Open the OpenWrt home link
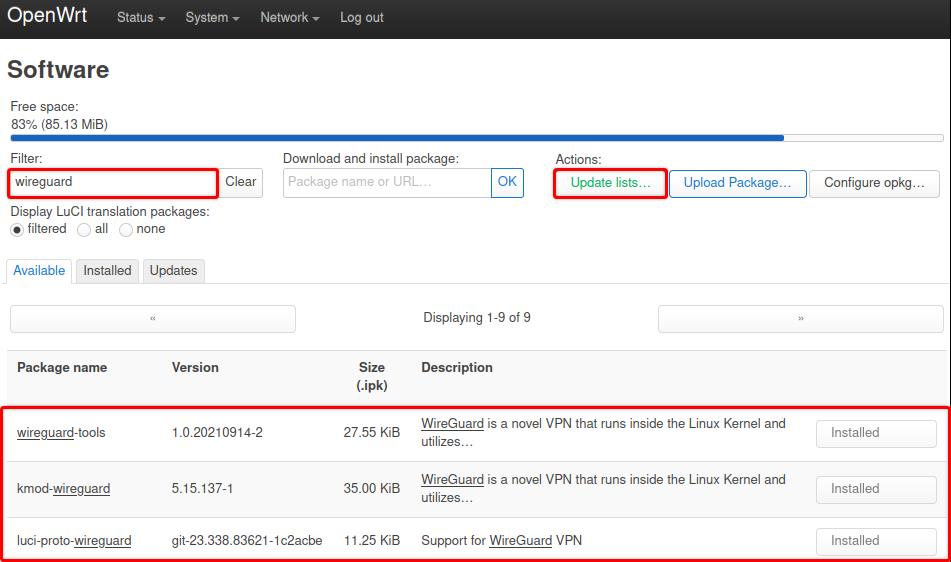951x562 pixels. click(x=47, y=16)
